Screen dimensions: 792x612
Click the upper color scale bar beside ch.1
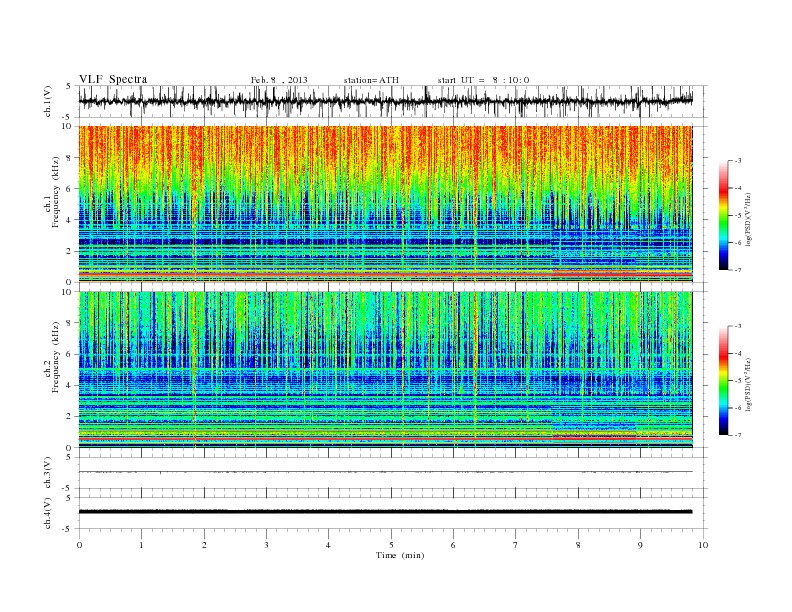tap(723, 215)
